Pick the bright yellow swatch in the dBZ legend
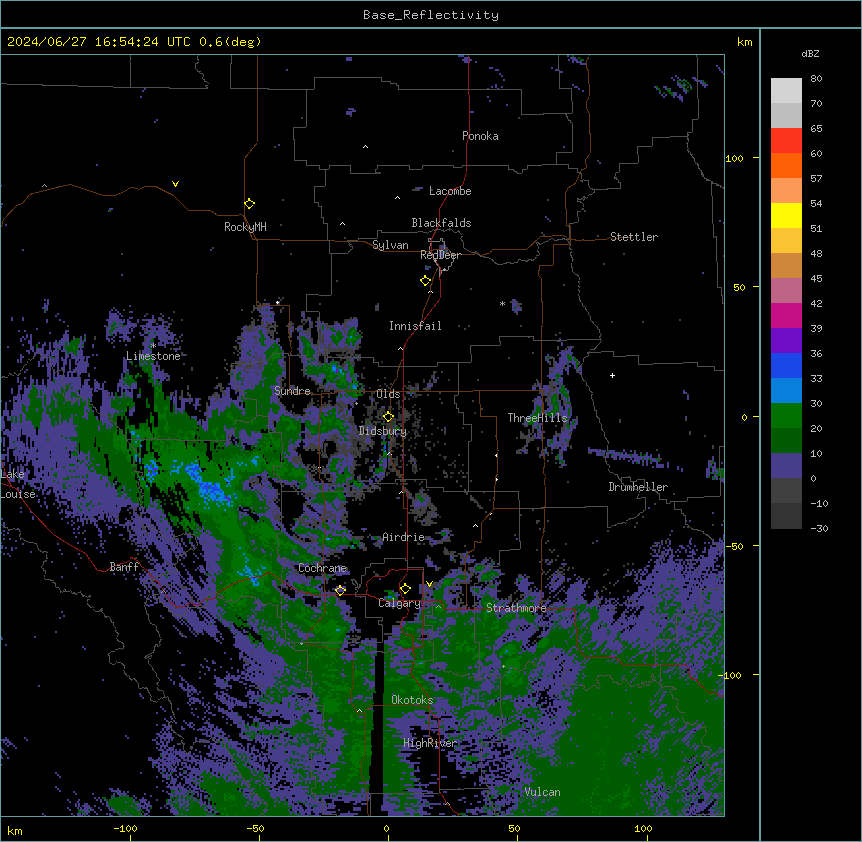The width and height of the screenshot is (862, 842). (786, 215)
